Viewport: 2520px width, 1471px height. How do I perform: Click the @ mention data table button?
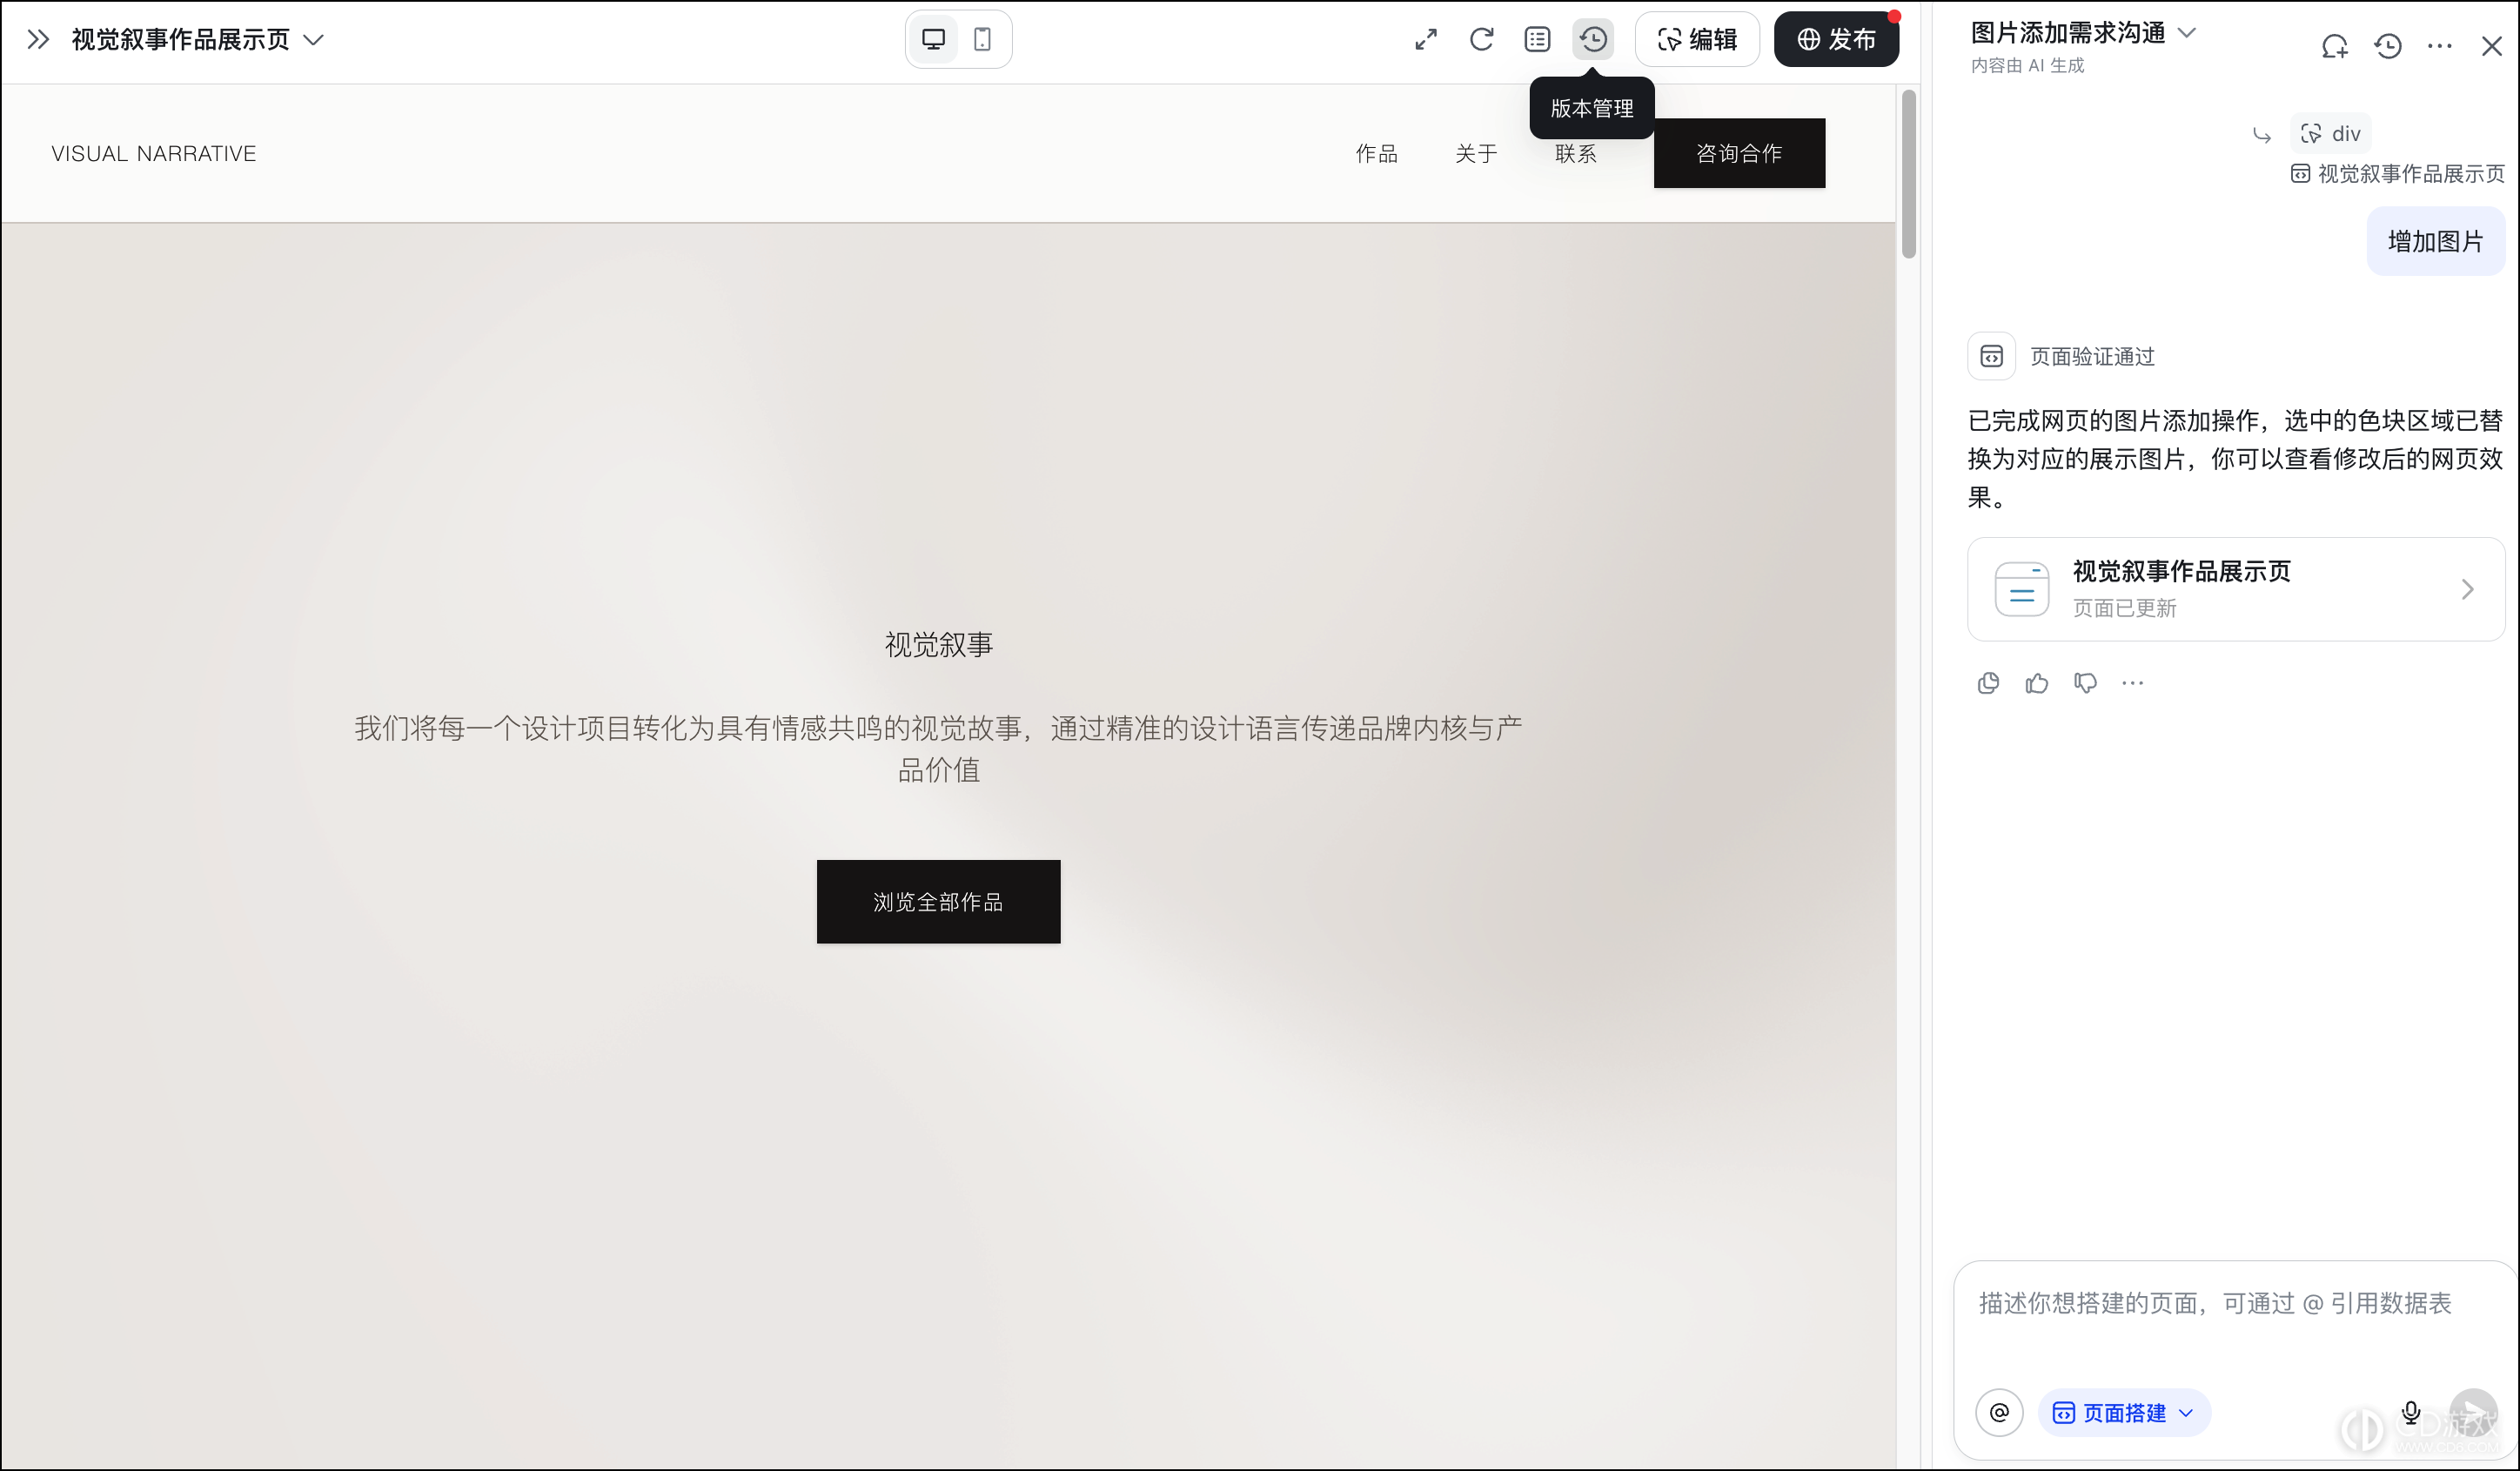(1999, 1413)
